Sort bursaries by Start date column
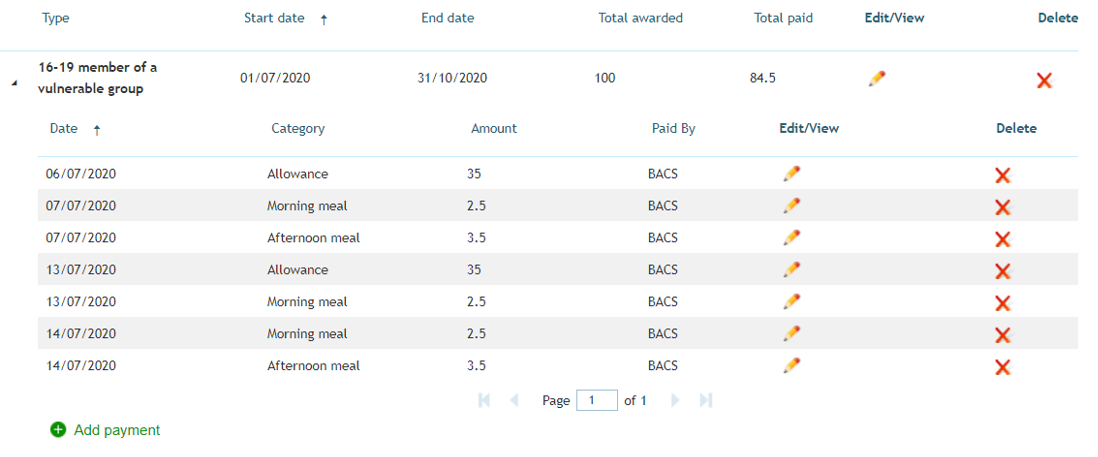 (x=274, y=18)
